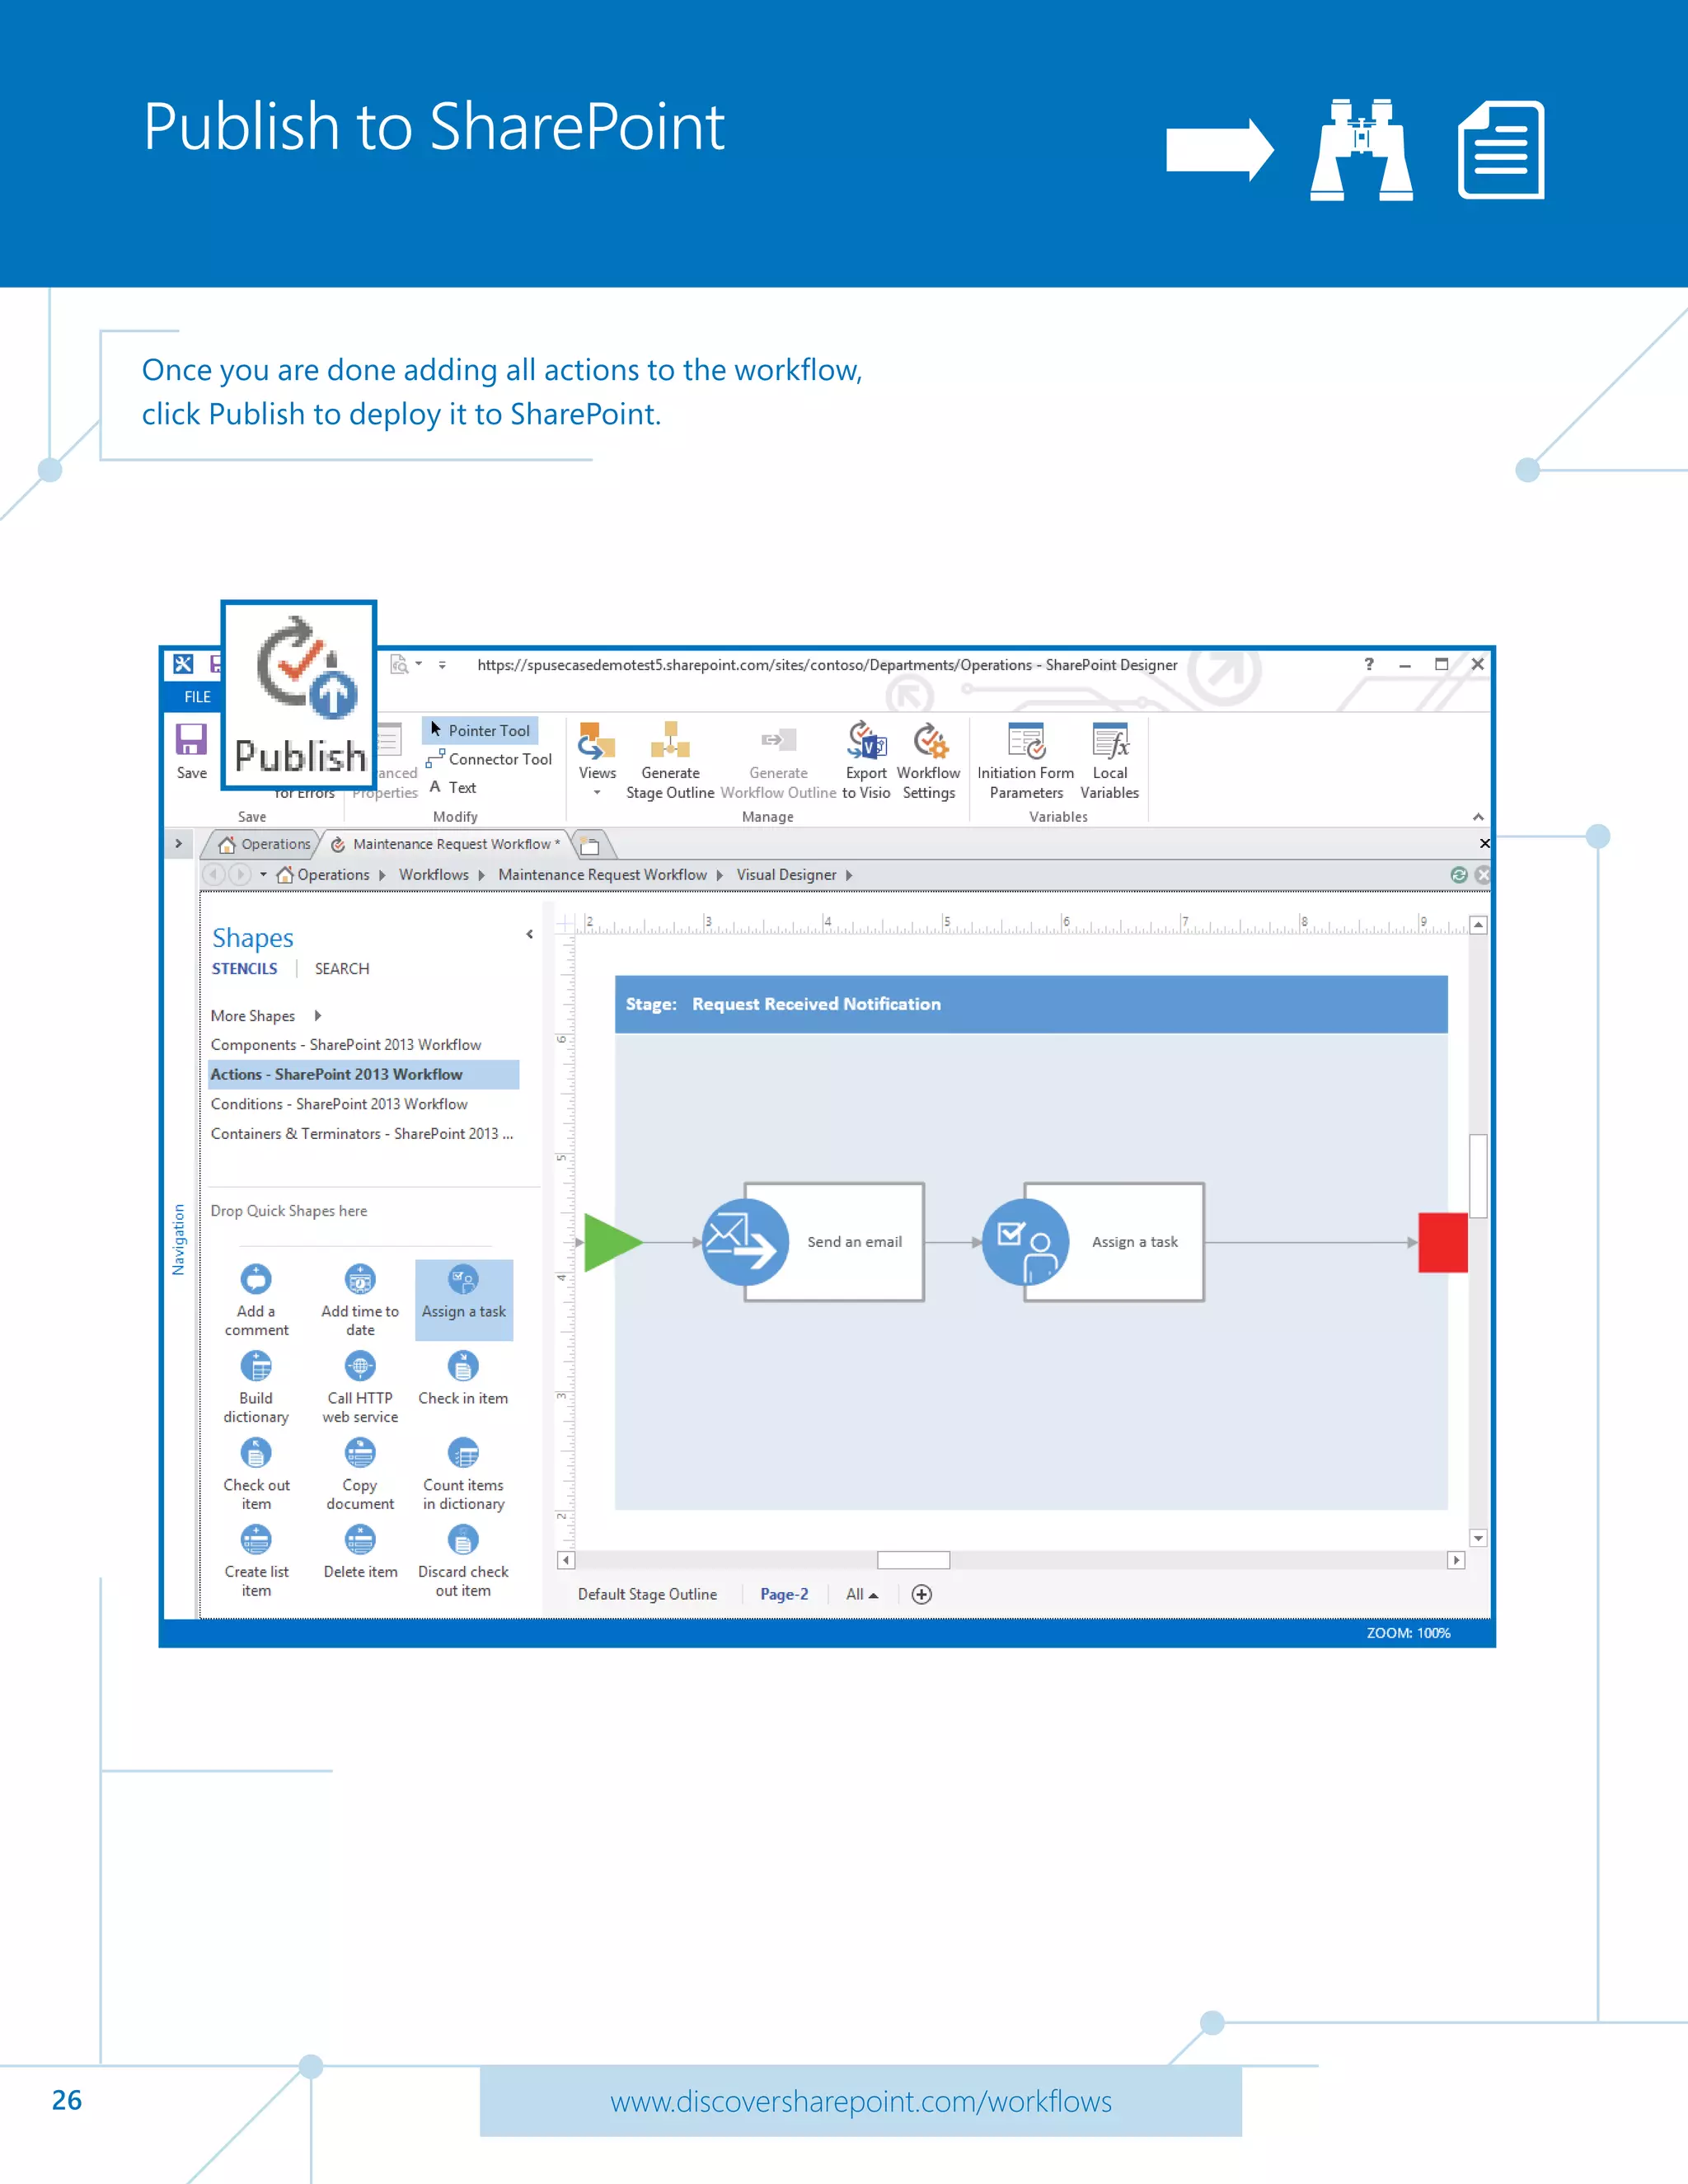Open the Page-2 tab

[x=784, y=1594]
